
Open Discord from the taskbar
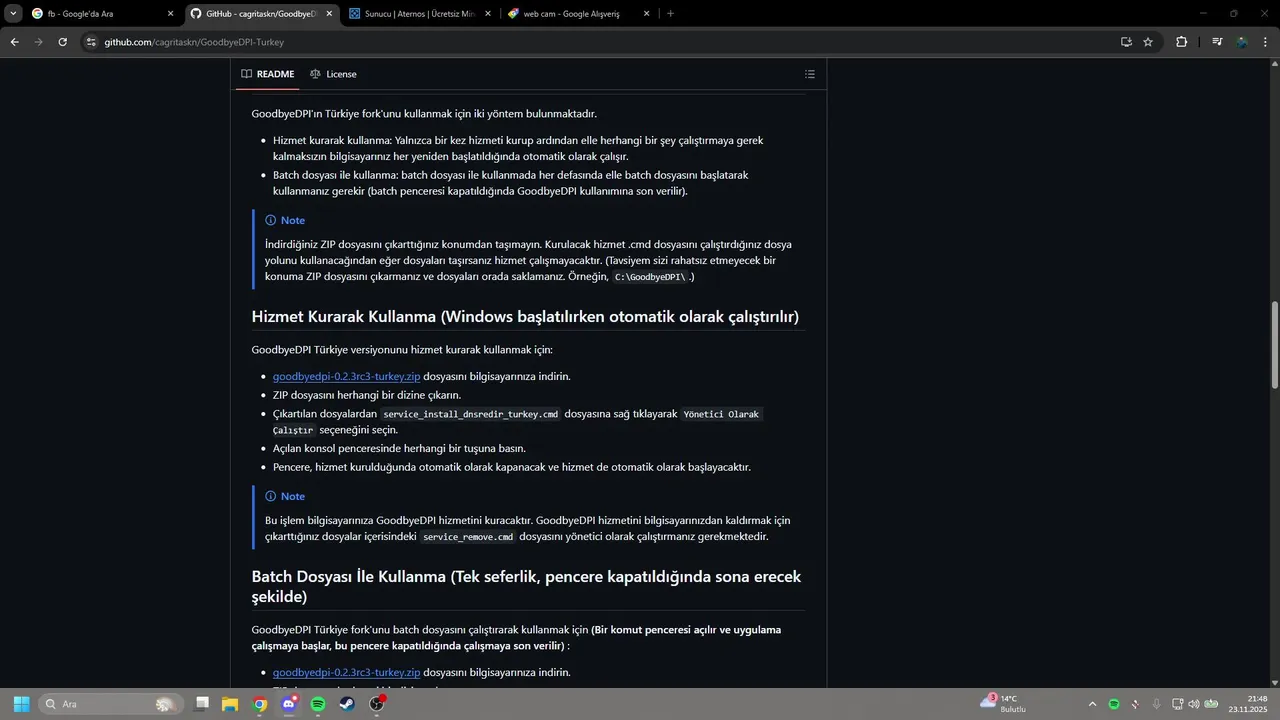(x=289, y=704)
